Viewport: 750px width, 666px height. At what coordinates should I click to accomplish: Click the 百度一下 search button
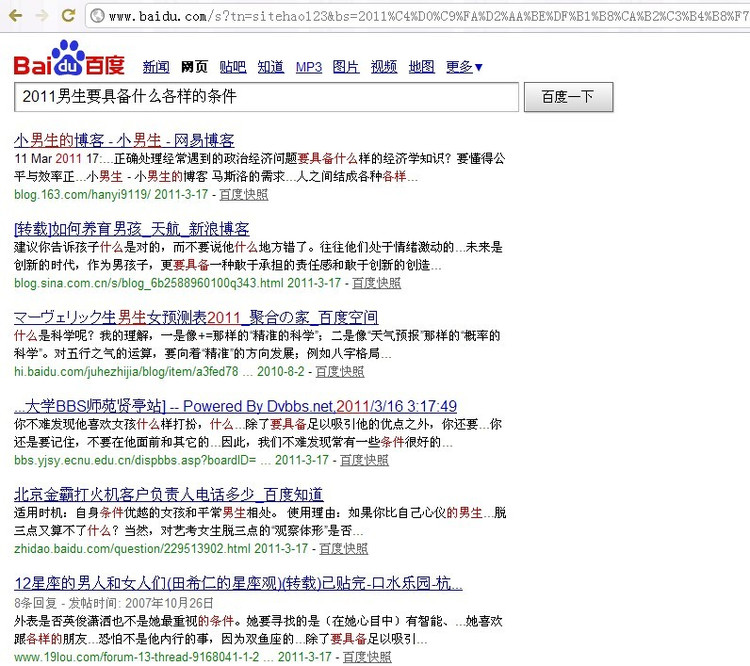click(568, 97)
